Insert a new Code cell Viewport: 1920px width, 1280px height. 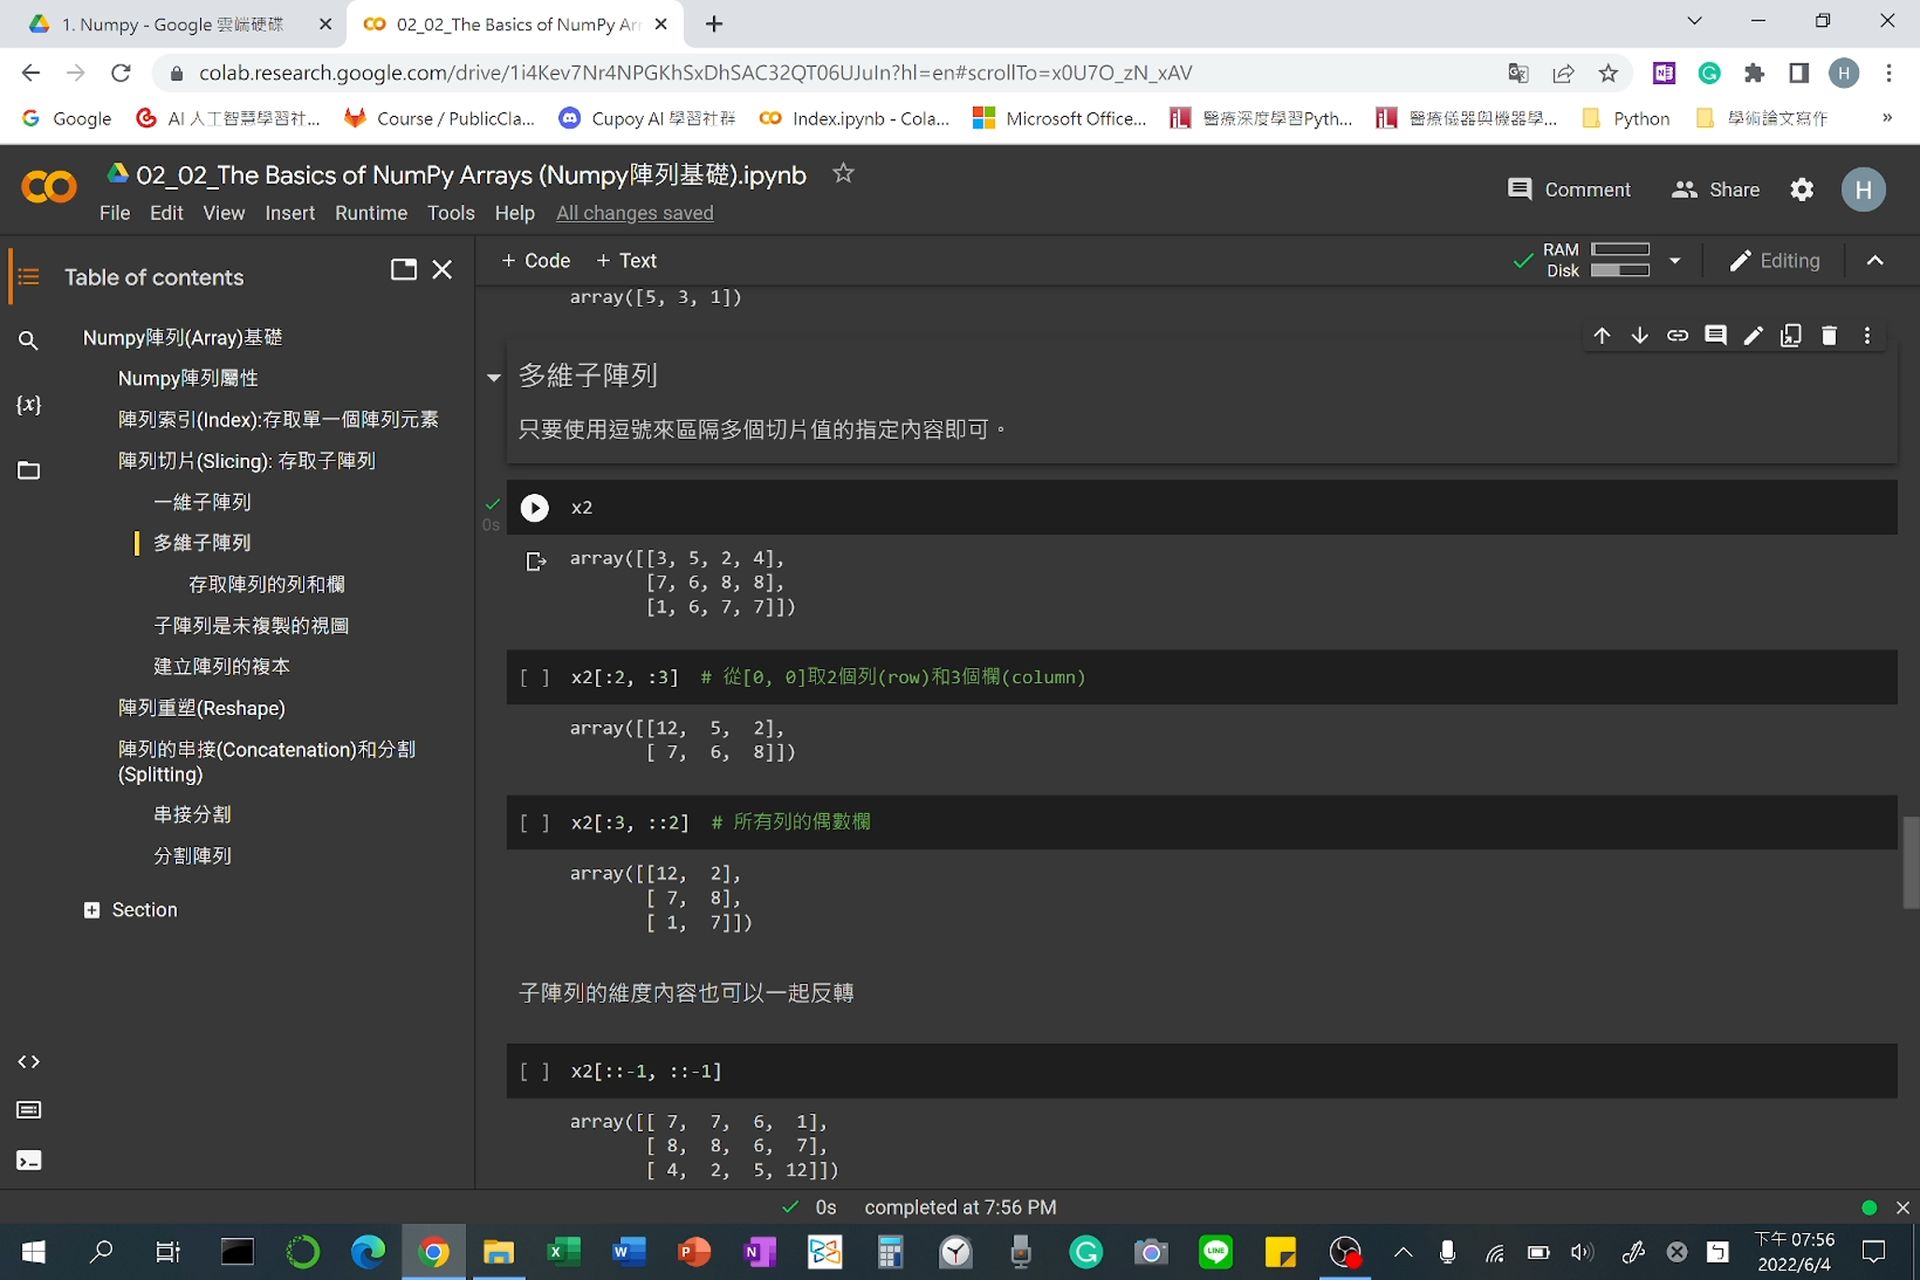click(535, 260)
